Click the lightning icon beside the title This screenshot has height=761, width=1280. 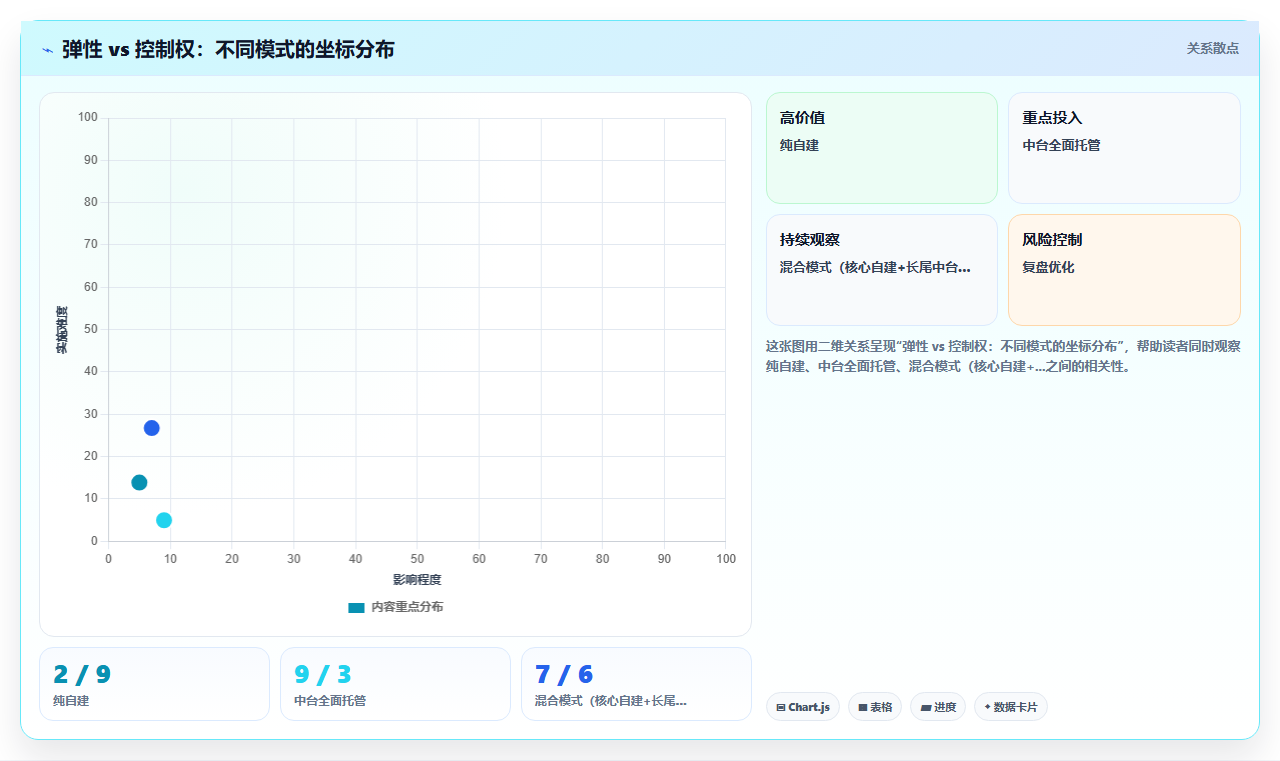coord(47,49)
